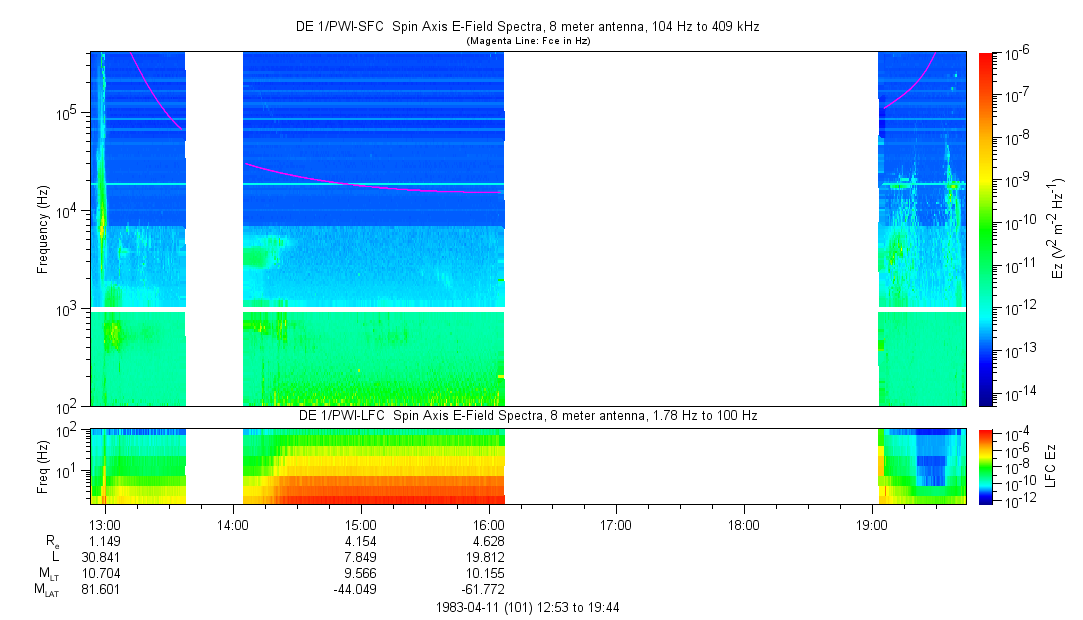Click the 10^-6 tick on Ez colorbar
1083x620 pixels.
[x=1010, y=52]
